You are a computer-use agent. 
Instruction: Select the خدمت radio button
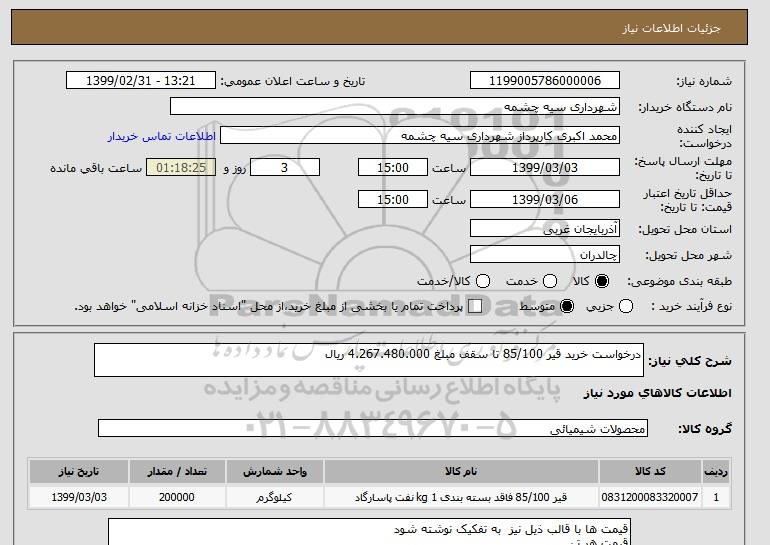[550, 281]
